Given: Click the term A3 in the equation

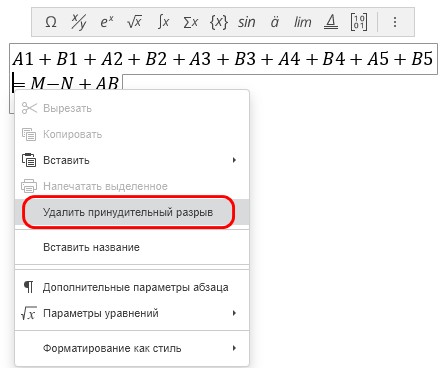Looking at the screenshot, I should (x=200, y=59).
